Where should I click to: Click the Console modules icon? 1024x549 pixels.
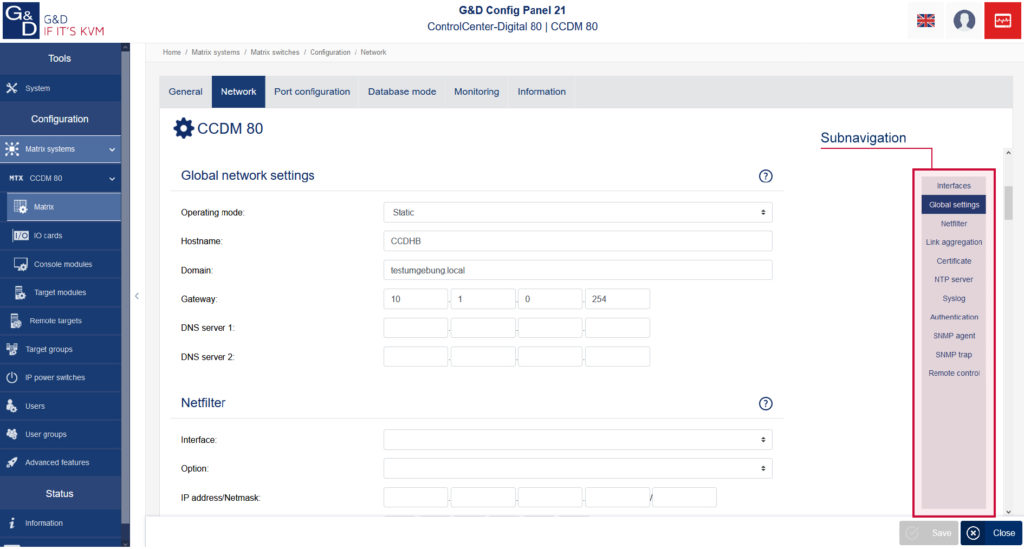[21, 264]
